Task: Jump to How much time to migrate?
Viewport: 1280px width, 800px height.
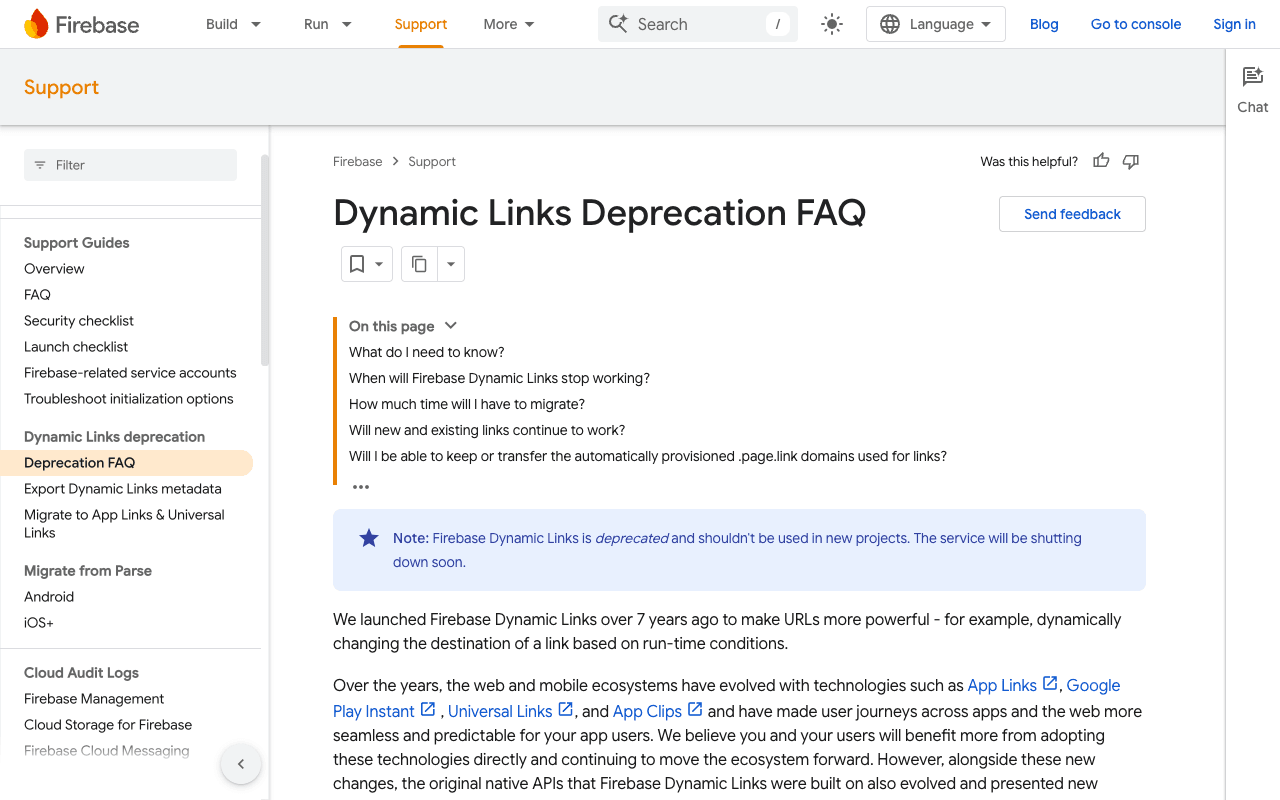Action: pos(467,404)
